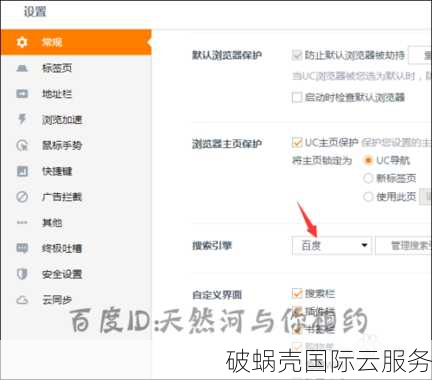Click the 快捷键 shortcut icon

coord(22,171)
